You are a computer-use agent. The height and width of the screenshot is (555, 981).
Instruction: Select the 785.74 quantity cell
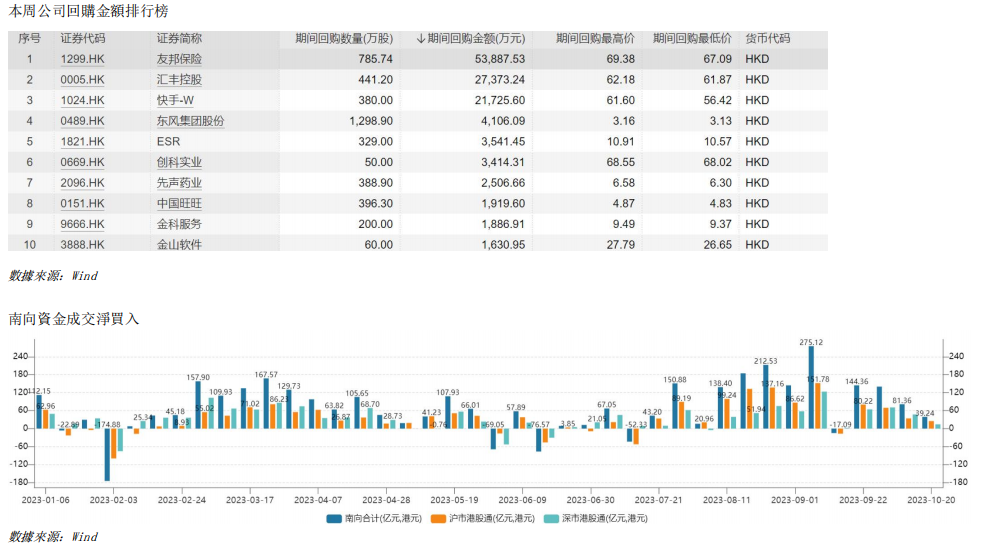click(x=375, y=59)
